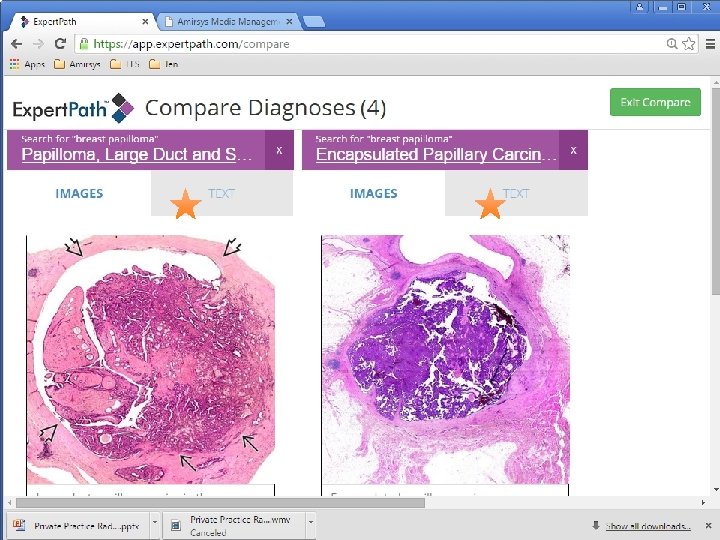This screenshot has width=720, height=540.
Task: Open the ITS bookmark folder
Action: tap(124, 64)
